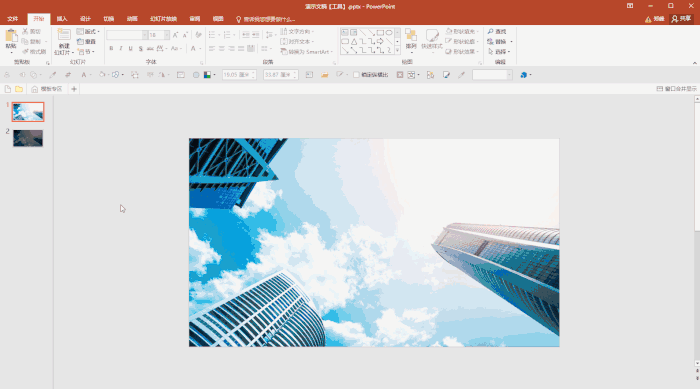The width and height of the screenshot is (700, 389).
Task: Open the font size dropdown
Action: (167, 35)
